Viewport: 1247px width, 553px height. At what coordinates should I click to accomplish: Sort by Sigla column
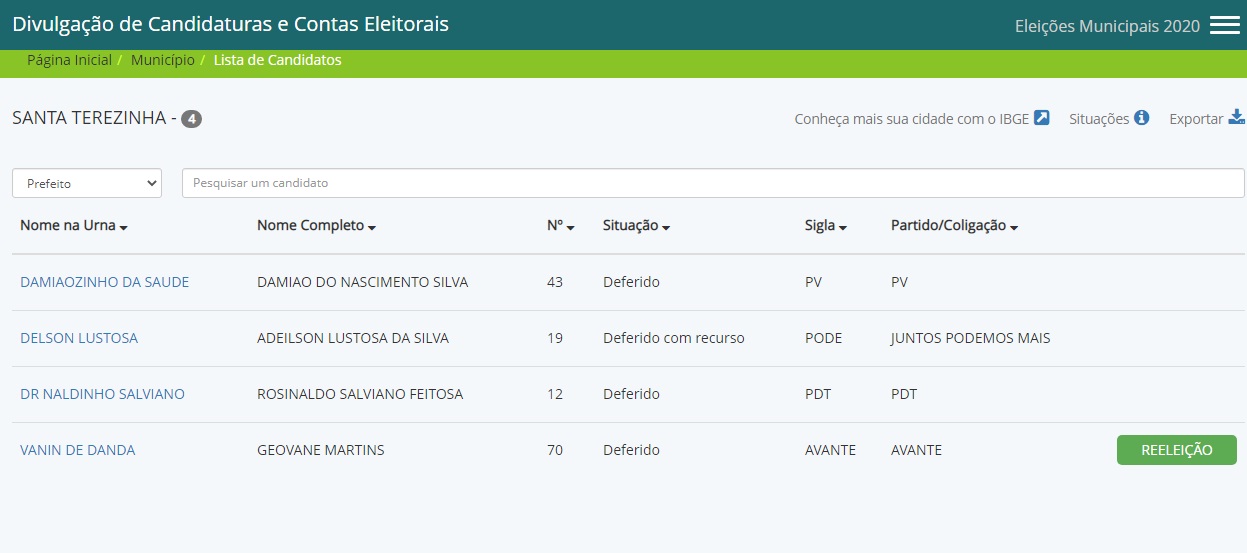point(825,226)
